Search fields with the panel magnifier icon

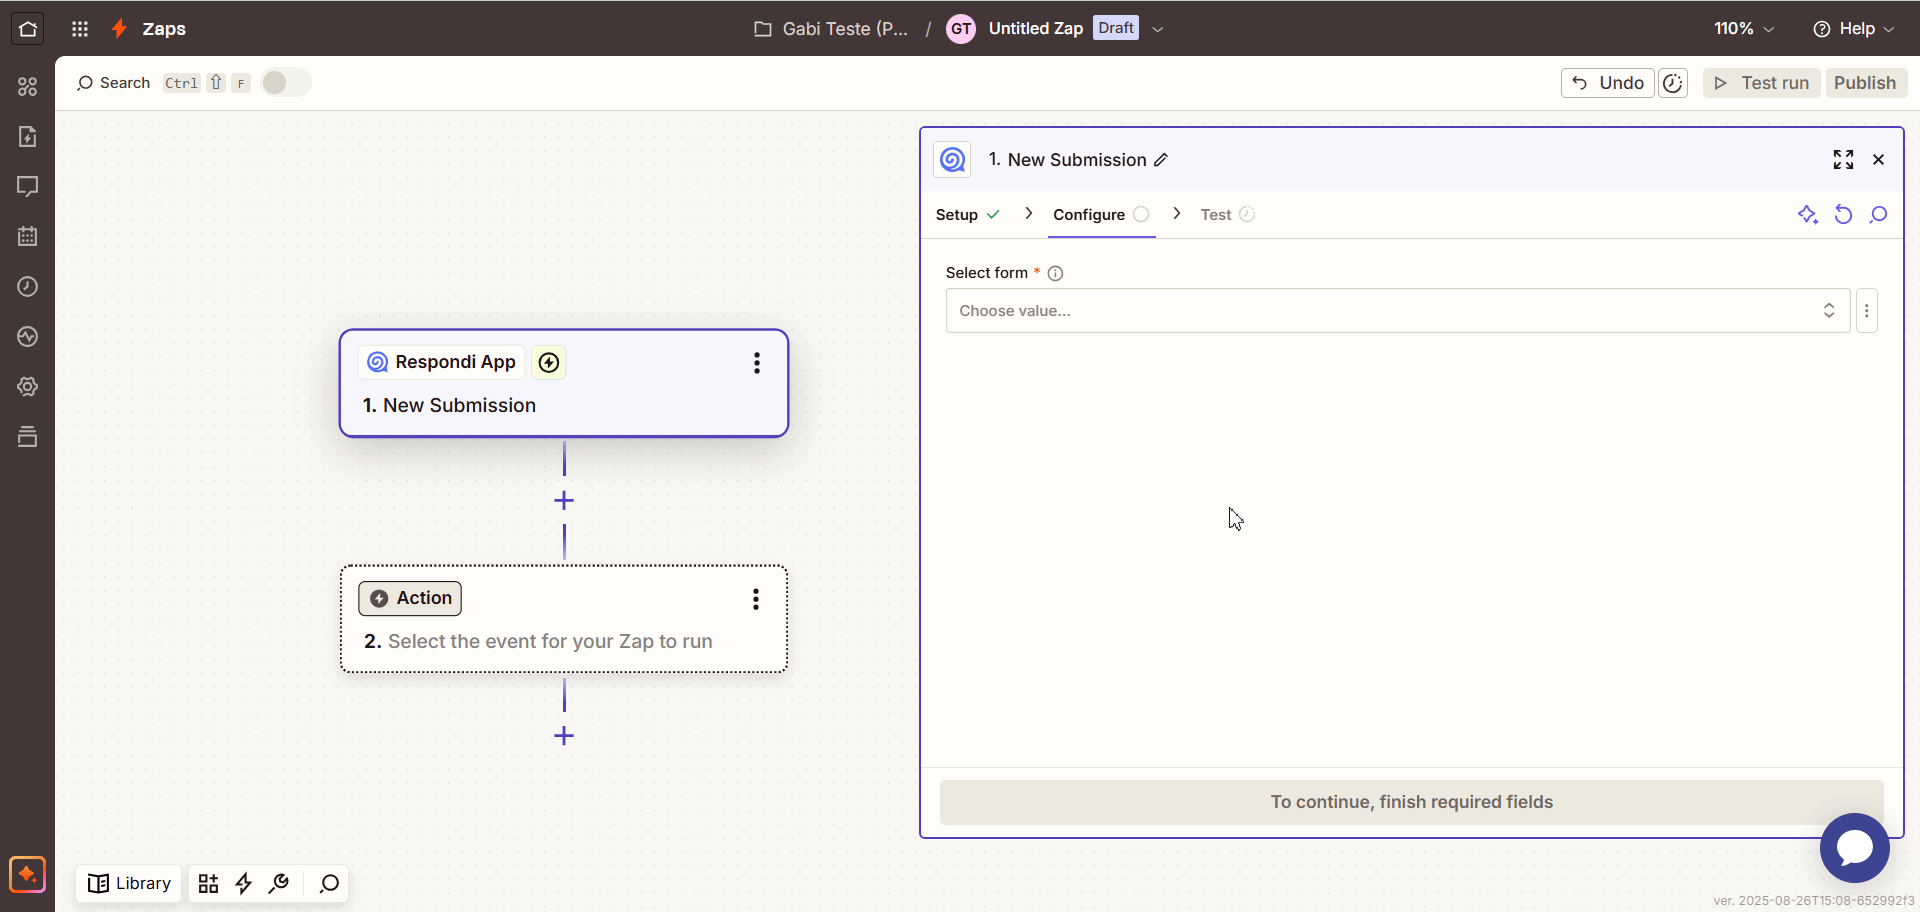pyautogui.click(x=1879, y=214)
